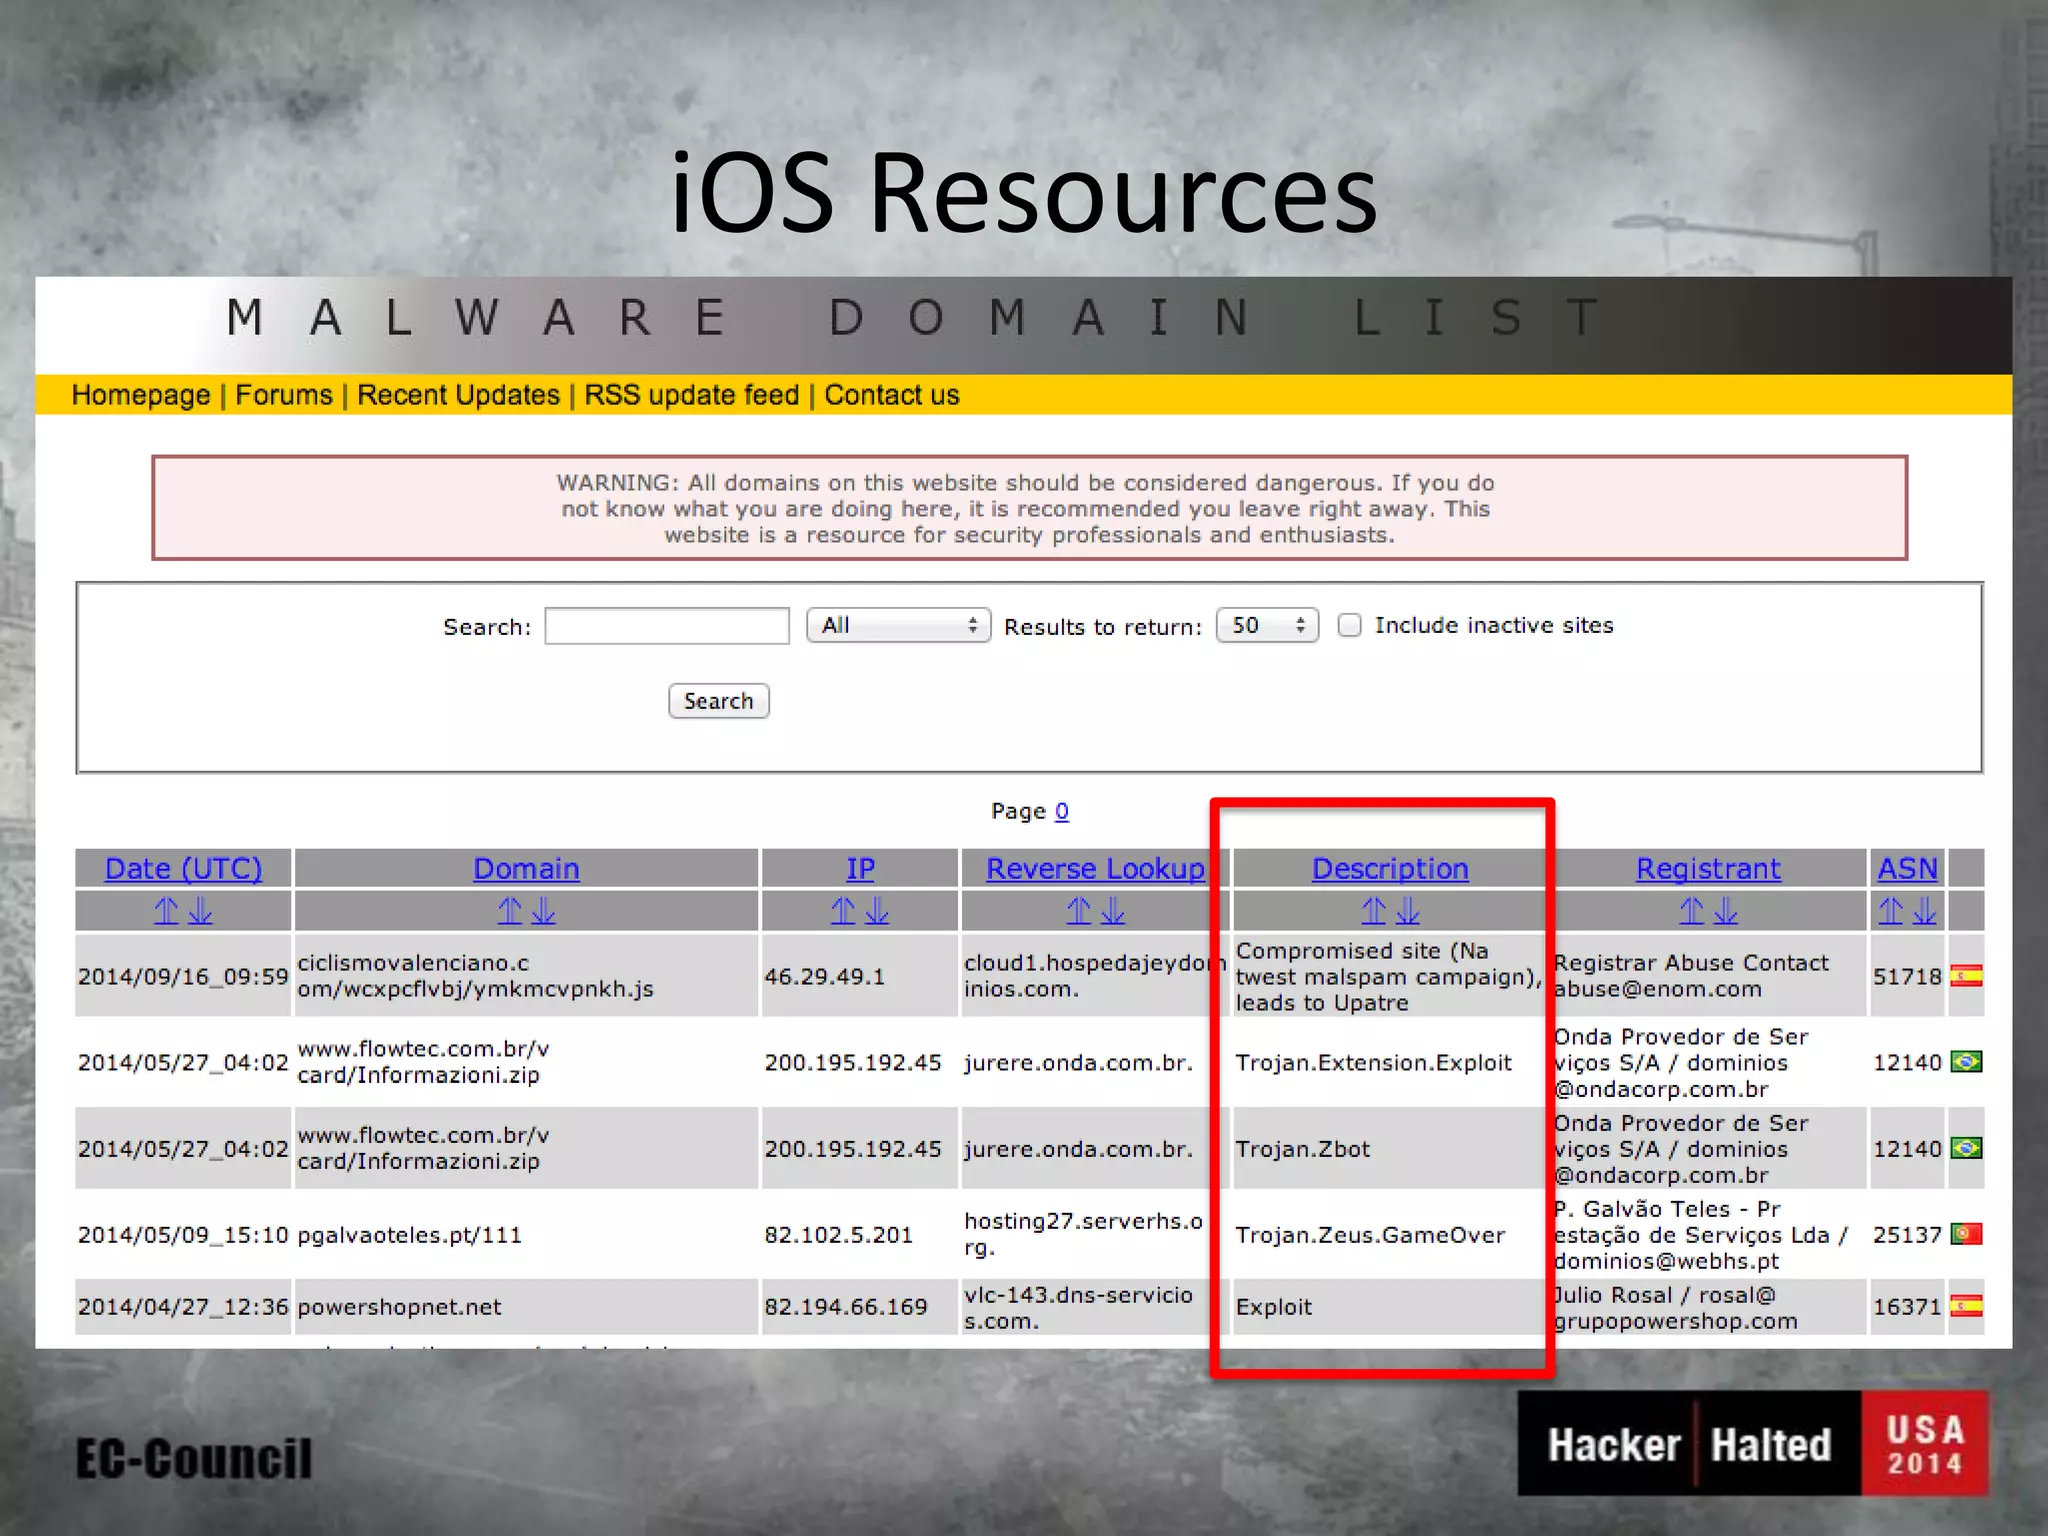The height and width of the screenshot is (1536, 2048).
Task: Open Forums in the yellow menu bar
Action: tap(284, 395)
